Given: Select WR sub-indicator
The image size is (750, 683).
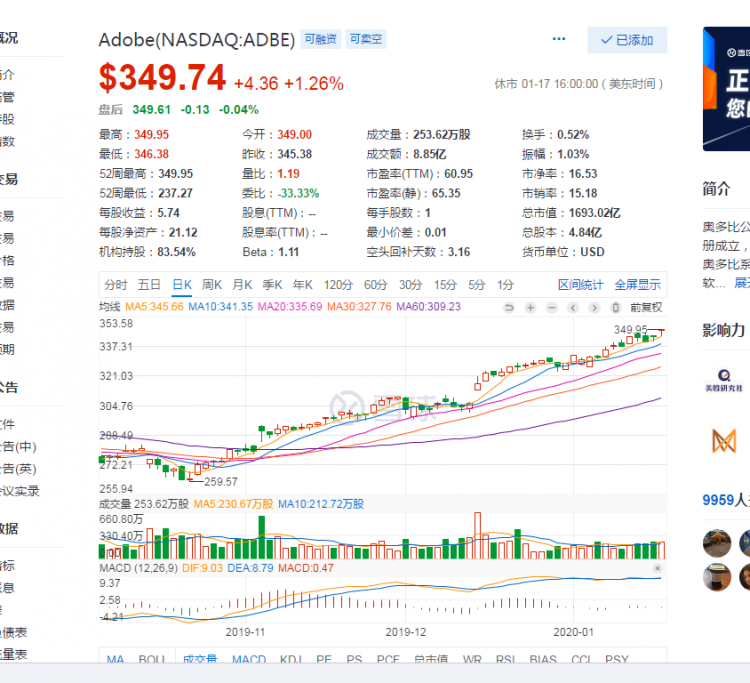Looking at the screenshot, I should pos(472,659).
